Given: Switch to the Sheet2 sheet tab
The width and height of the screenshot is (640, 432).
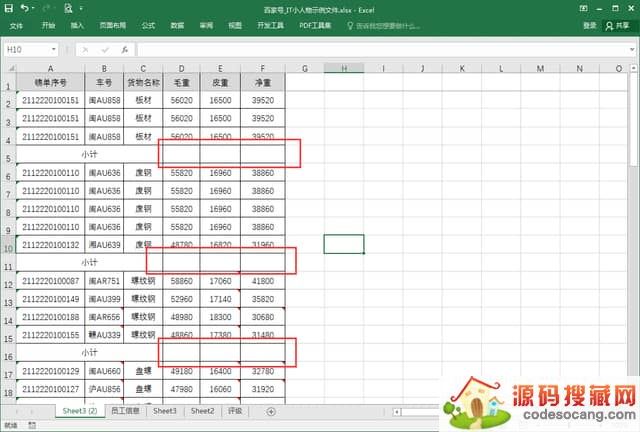Looking at the screenshot, I should (202, 411).
